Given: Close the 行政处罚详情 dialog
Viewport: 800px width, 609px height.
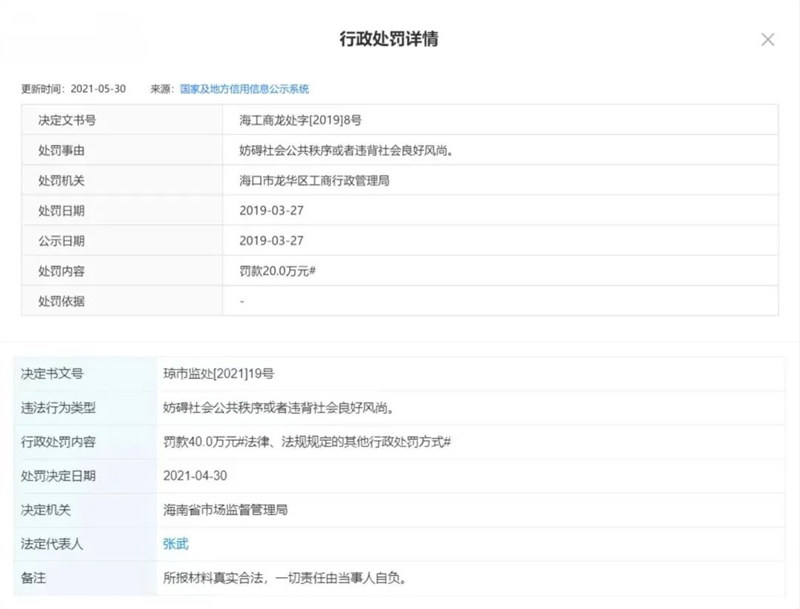Looking at the screenshot, I should click(x=767, y=40).
